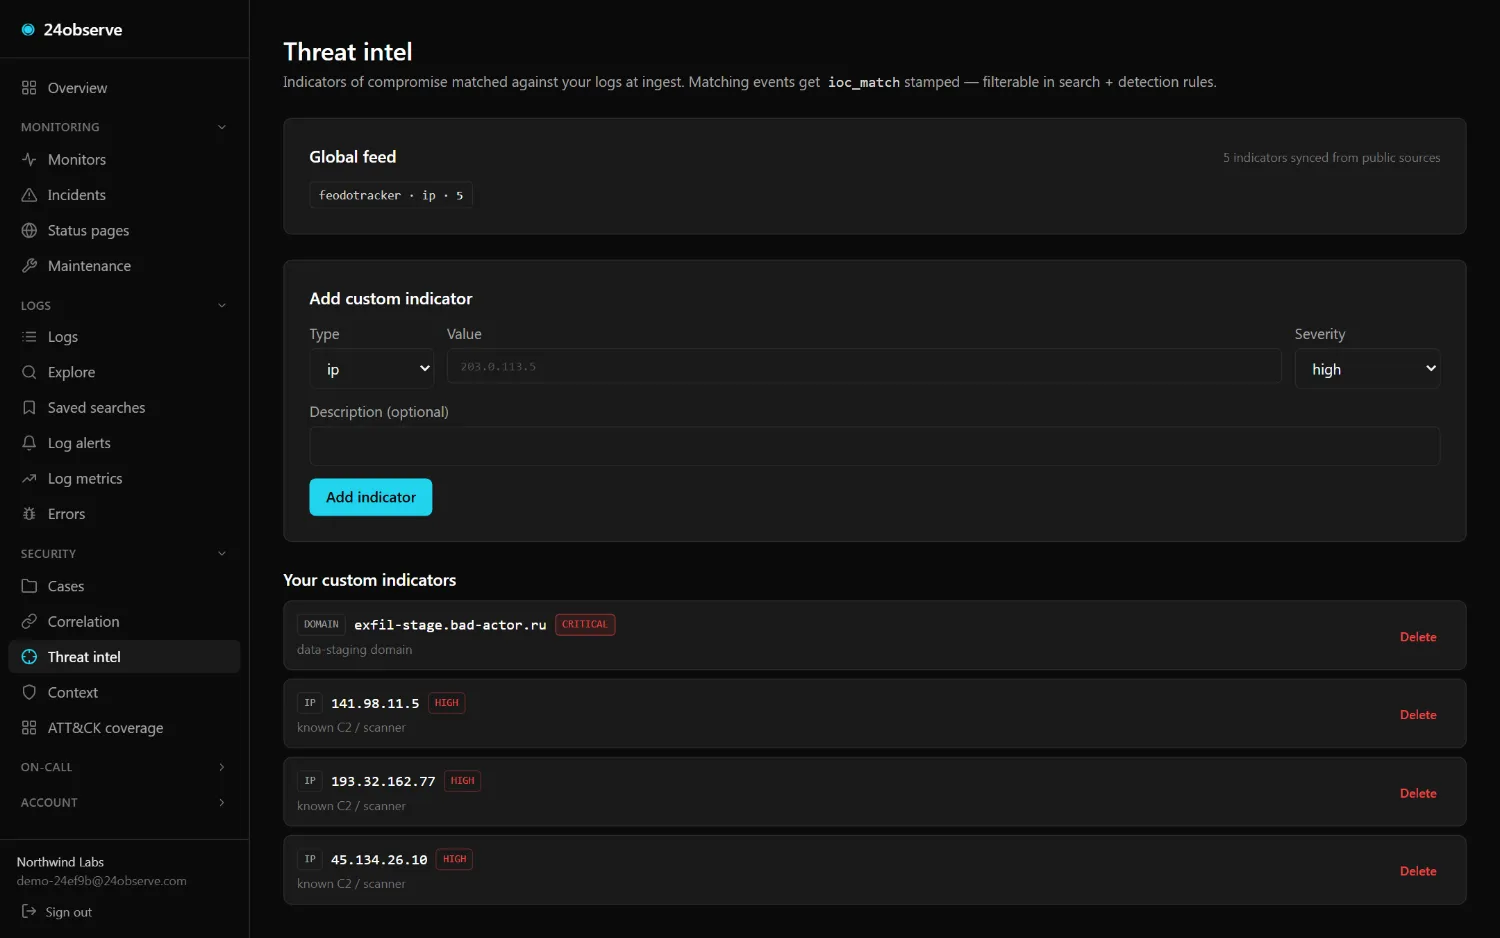The image size is (1500, 938).
Task: Collapse the Logs section chevron
Action: (x=222, y=306)
